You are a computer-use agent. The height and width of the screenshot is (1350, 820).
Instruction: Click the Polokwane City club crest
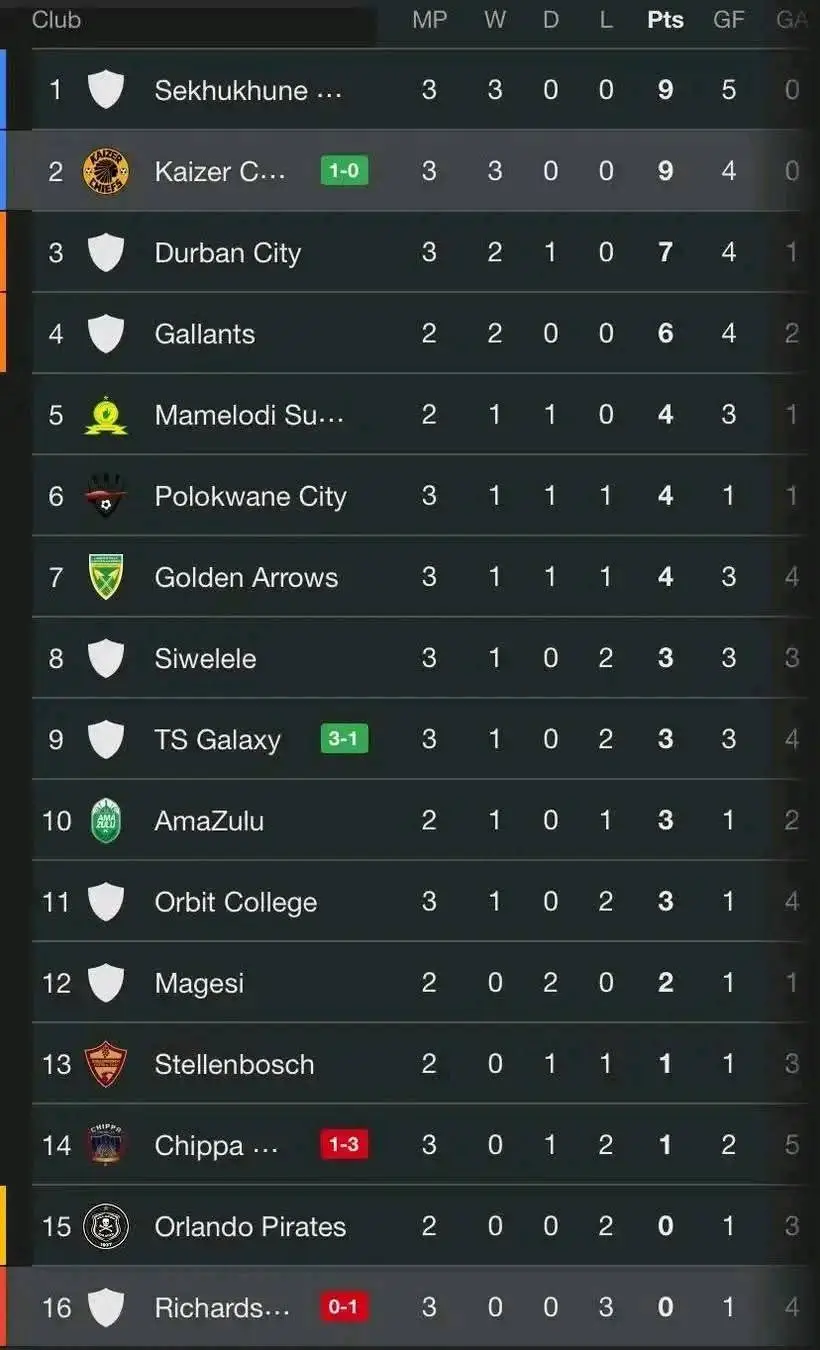105,495
